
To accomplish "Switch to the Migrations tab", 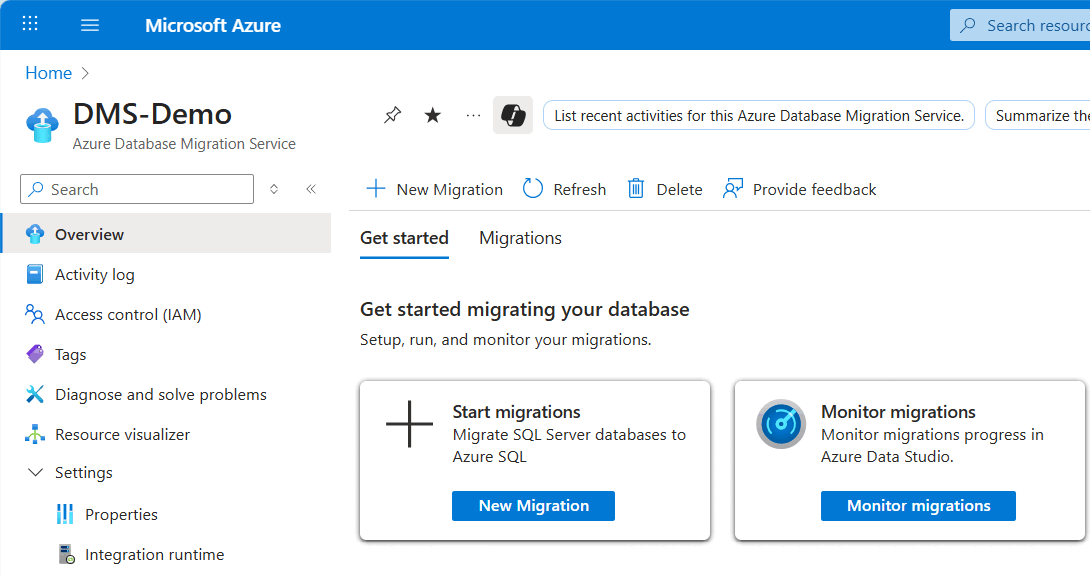I will point(519,238).
